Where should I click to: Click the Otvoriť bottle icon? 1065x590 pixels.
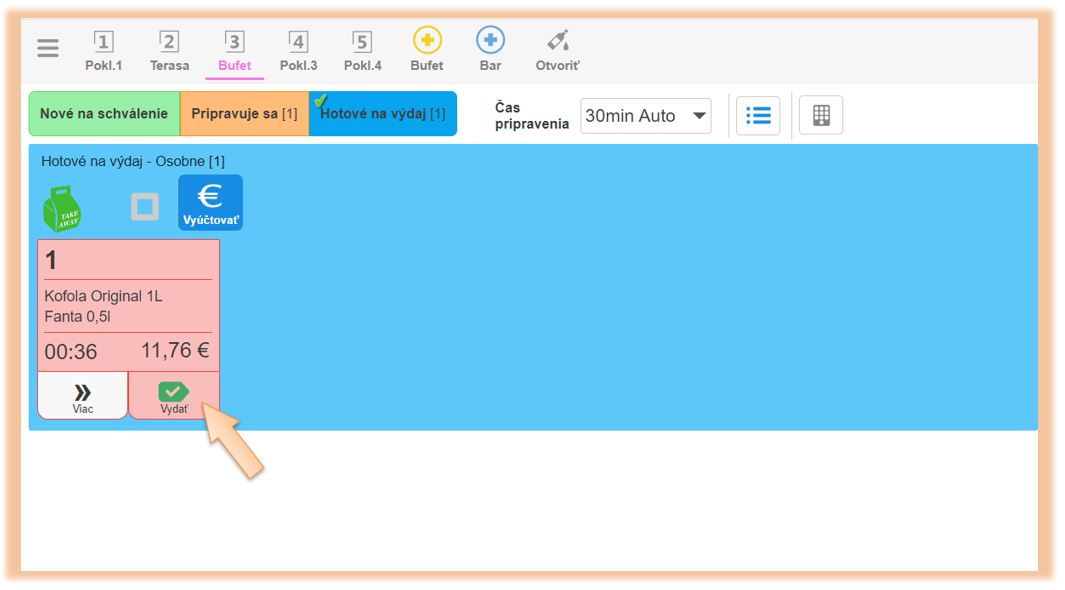(x=558, y=50)
